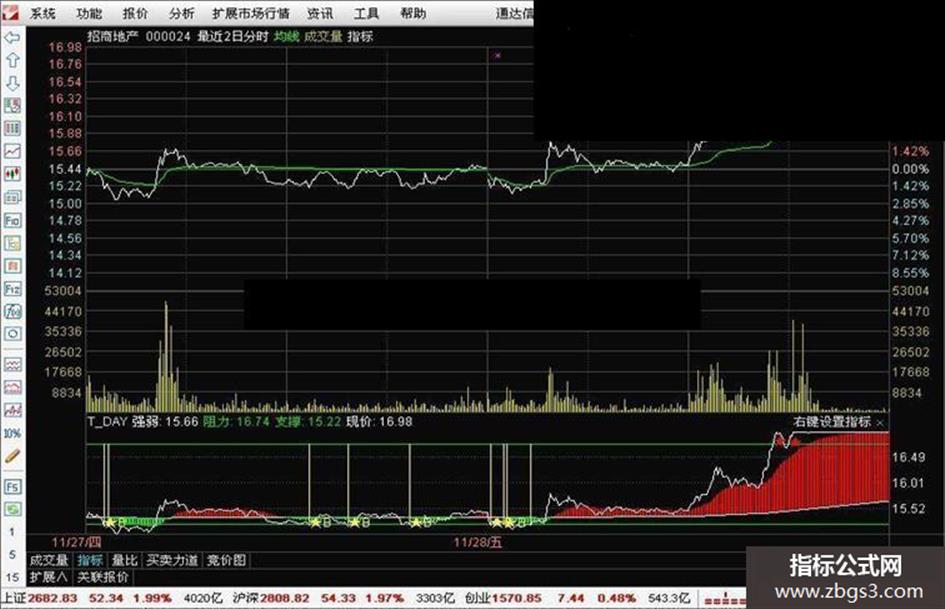
Task: Open the 扩展市场行情 menu
Action: [251, 13]
